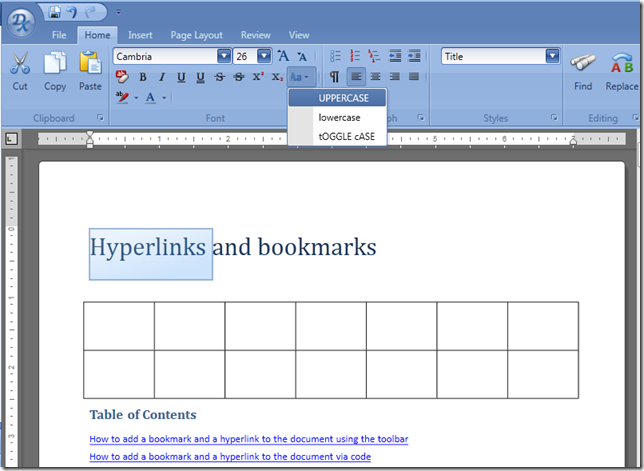Image resolution: width=644 pixels, height=471 pixels.
Task: Click the Copy icon in Clipboard
Action: pos(55,63)
